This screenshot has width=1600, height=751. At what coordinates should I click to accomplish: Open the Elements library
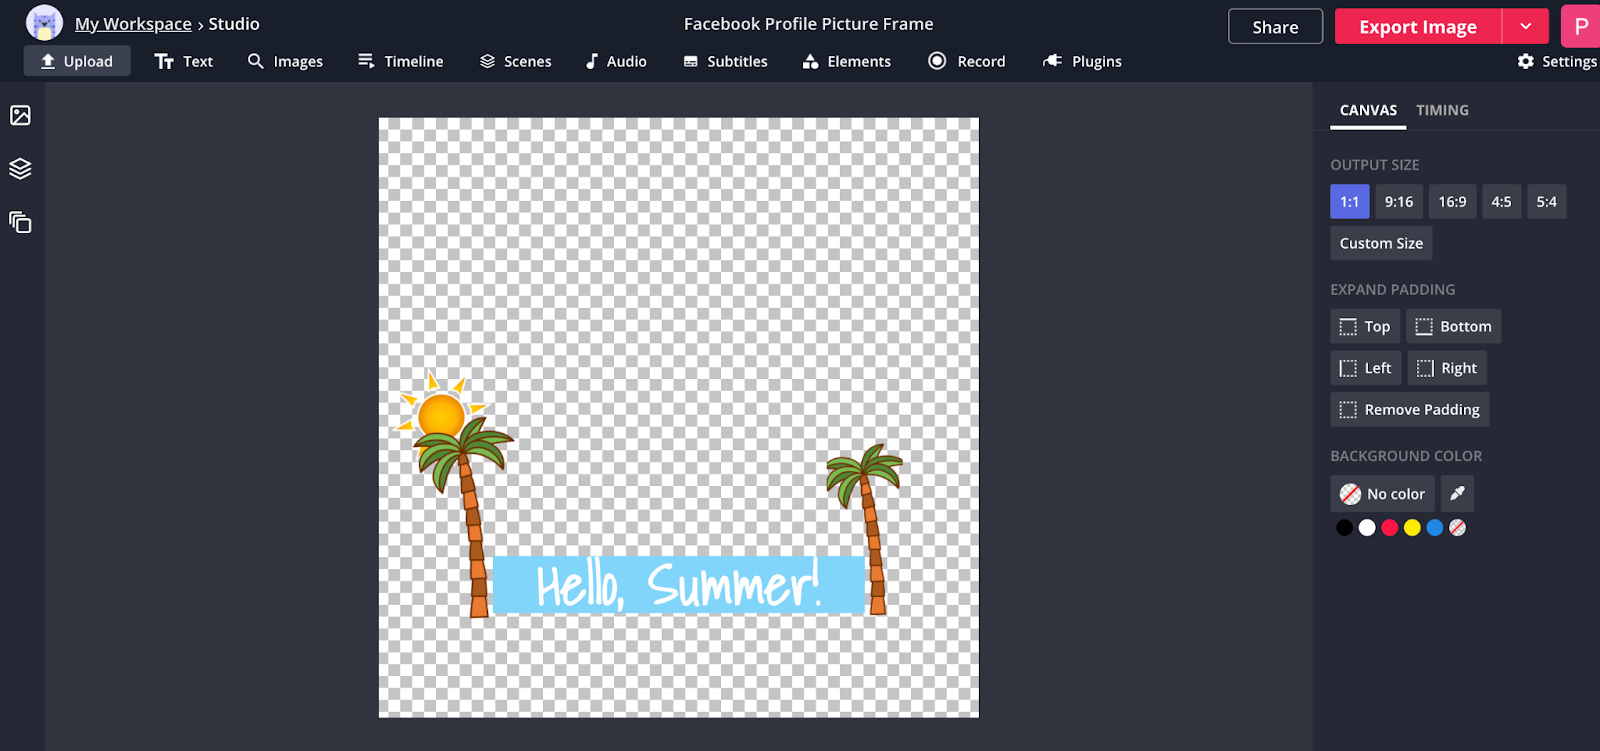847,61
